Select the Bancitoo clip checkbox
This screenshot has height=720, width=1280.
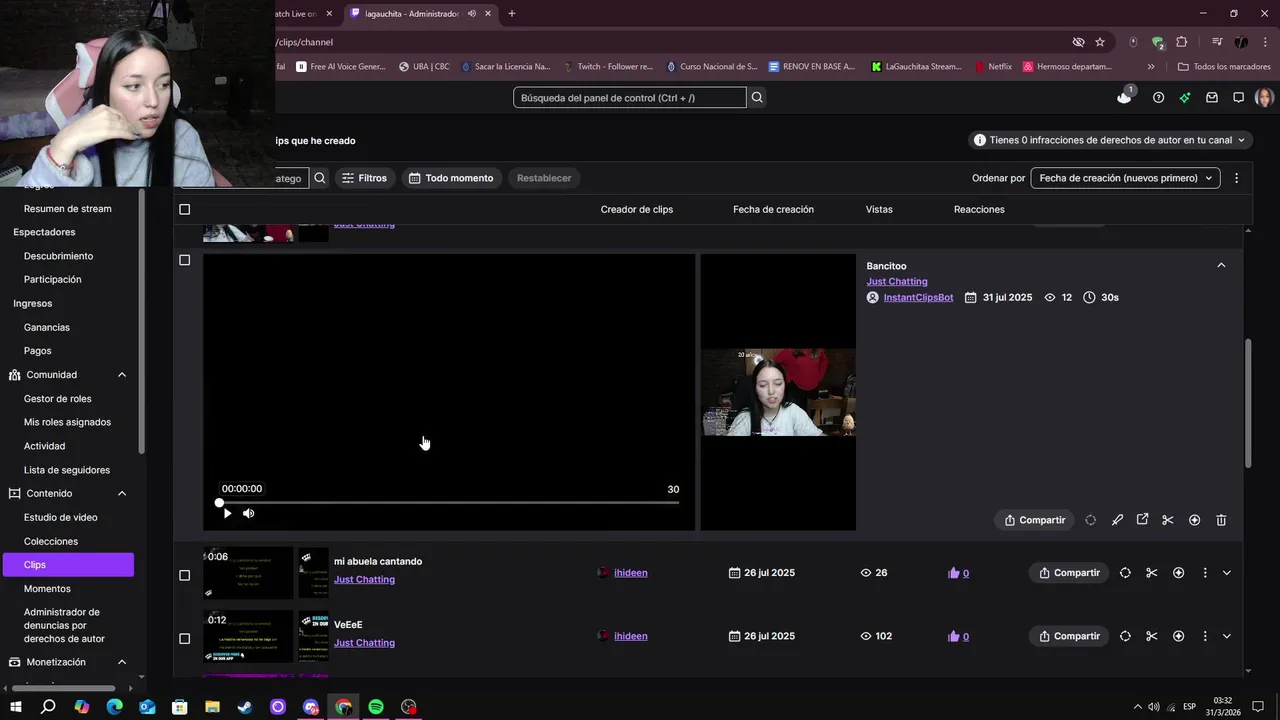(x=184, y=260)
